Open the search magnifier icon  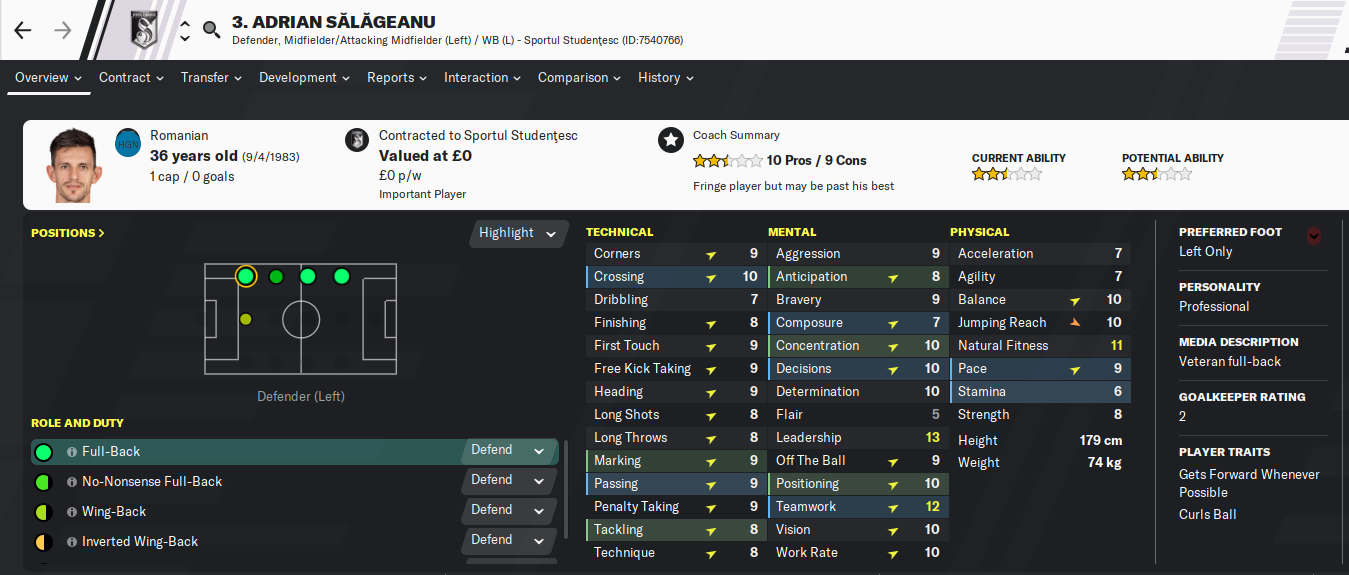pos(211,30)
